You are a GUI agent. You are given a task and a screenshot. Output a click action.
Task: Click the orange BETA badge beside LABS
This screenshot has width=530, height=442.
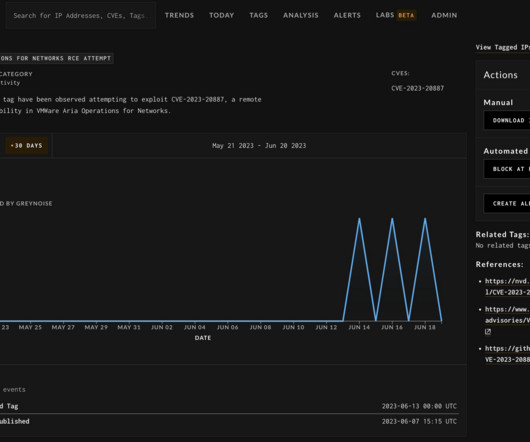(406, 15)
